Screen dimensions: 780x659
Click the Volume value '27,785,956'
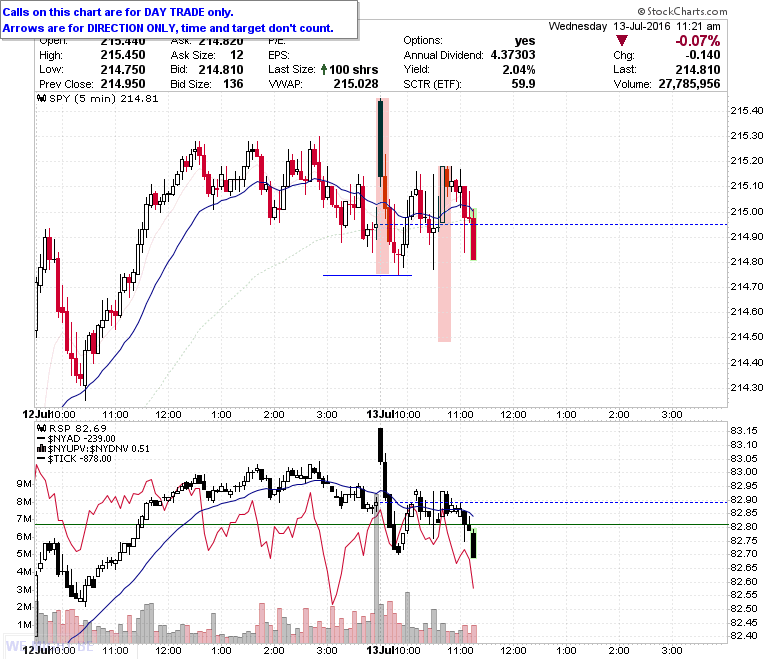point(689,84)
